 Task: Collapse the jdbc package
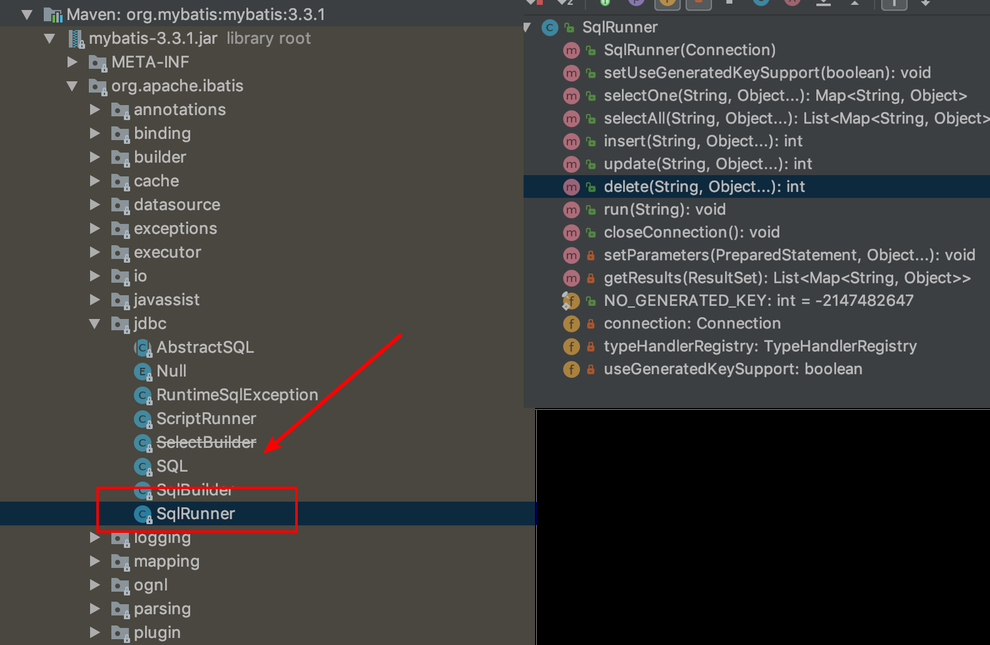(x=95, y=324)
